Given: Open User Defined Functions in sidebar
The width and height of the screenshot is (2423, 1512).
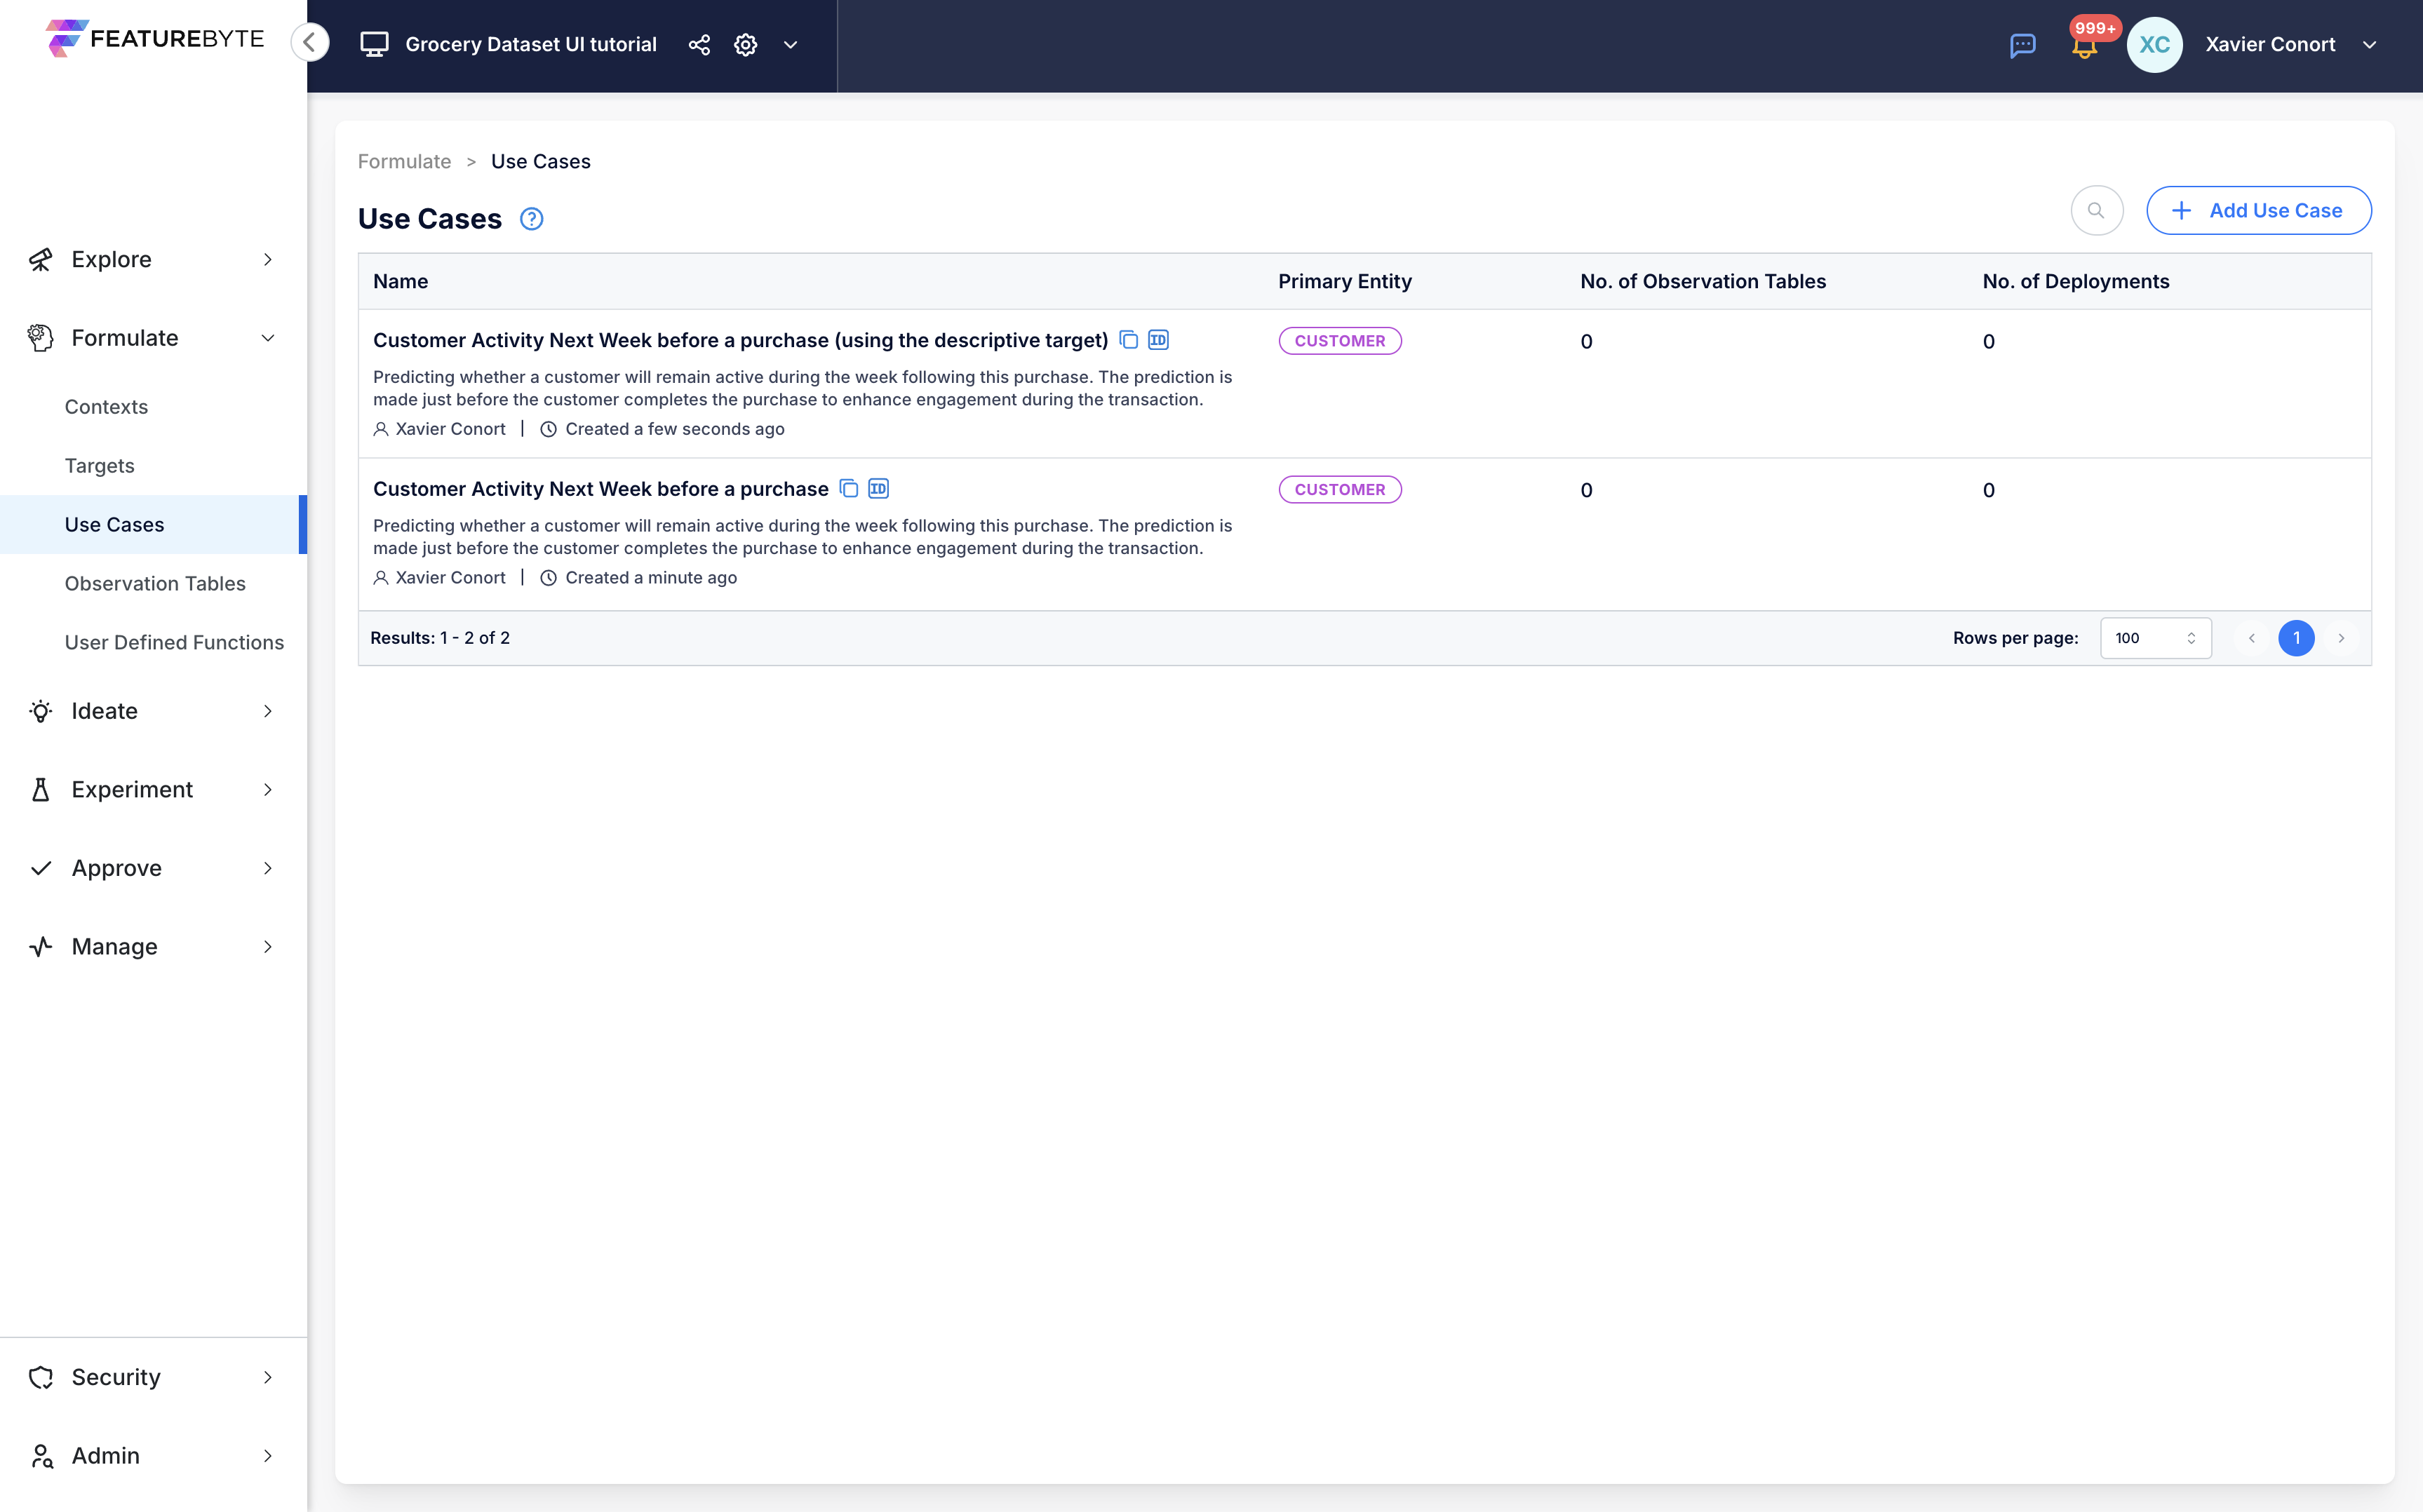Looking at the screenshot, I should coord(174,642).
